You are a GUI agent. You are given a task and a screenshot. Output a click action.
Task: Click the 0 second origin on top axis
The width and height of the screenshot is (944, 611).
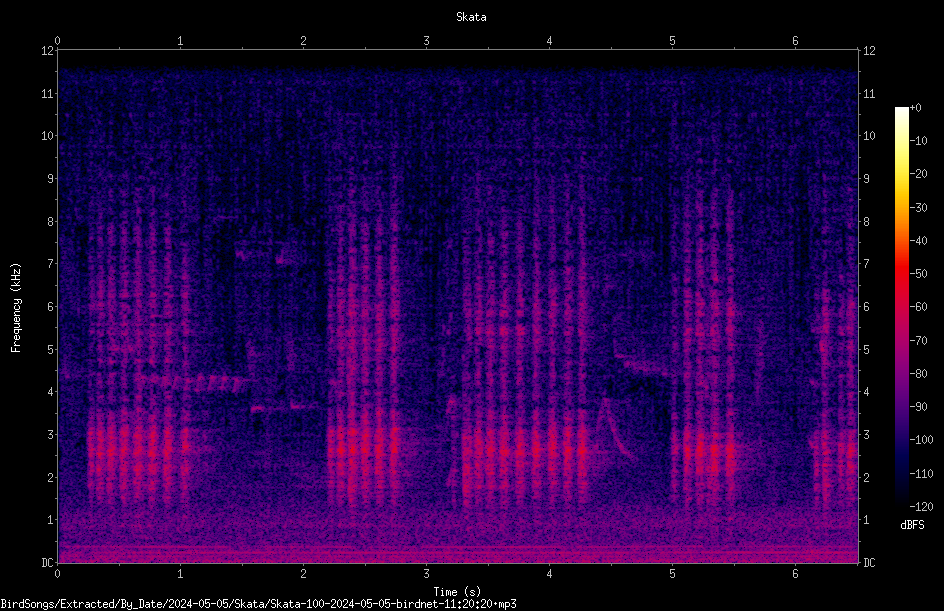[57, 41]
